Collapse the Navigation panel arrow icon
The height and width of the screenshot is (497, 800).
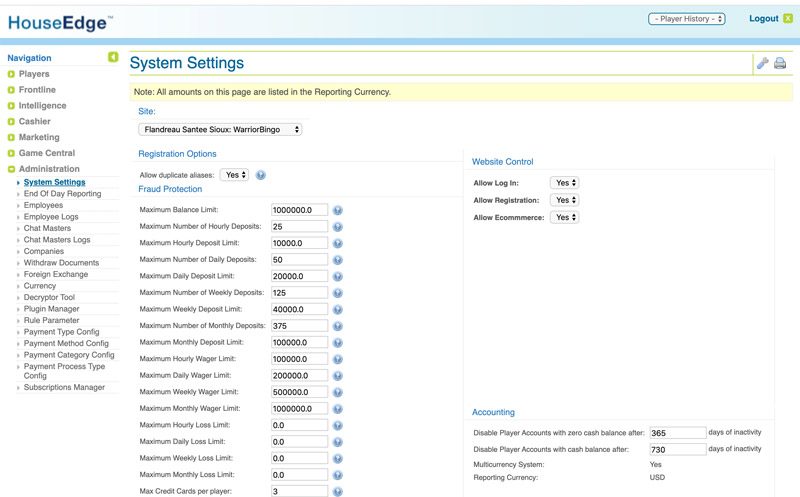tap(113, 57)
